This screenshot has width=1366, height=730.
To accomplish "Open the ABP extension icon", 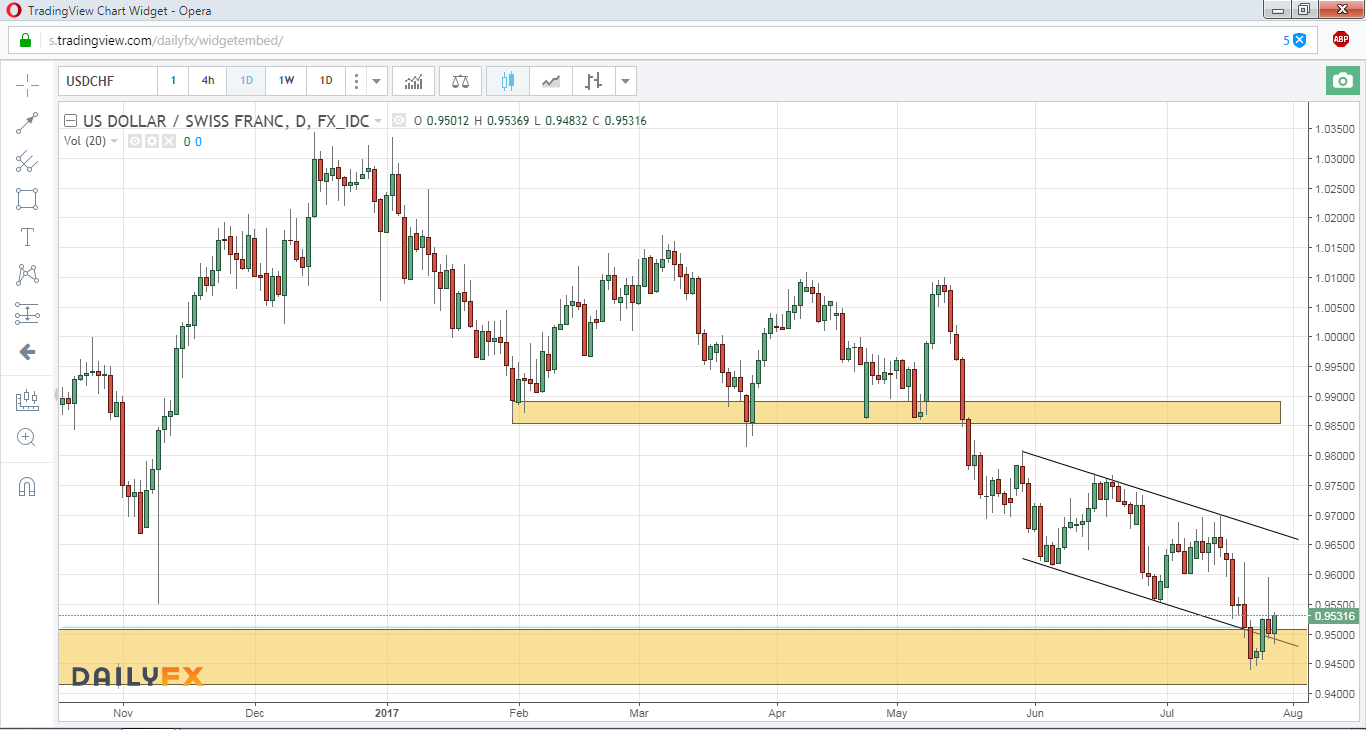I will (1340, 40).
